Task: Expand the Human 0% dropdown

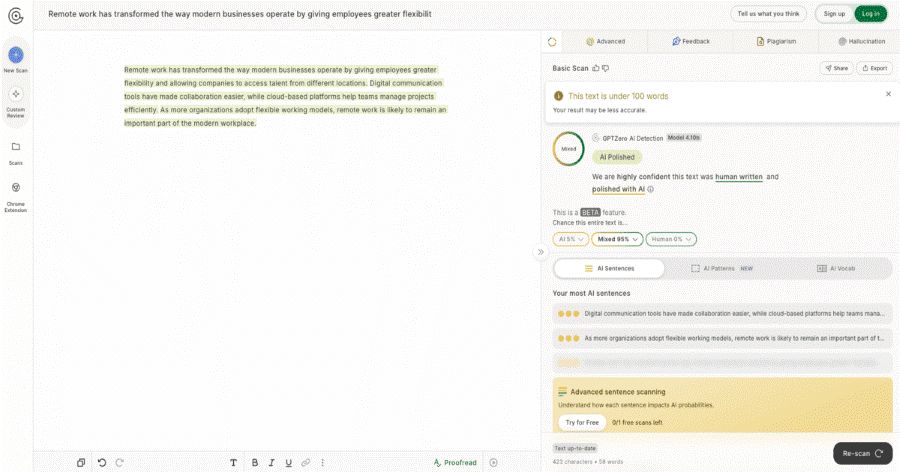Action: click(x=671, y=239)
